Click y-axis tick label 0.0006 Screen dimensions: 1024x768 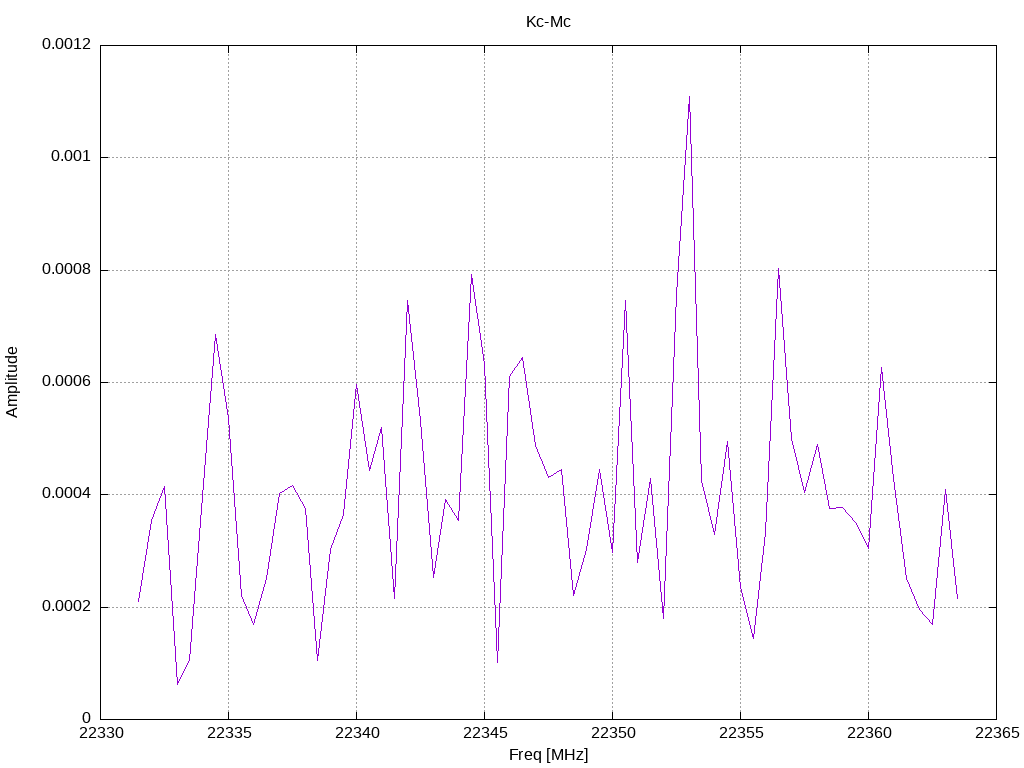coord(67,382)
